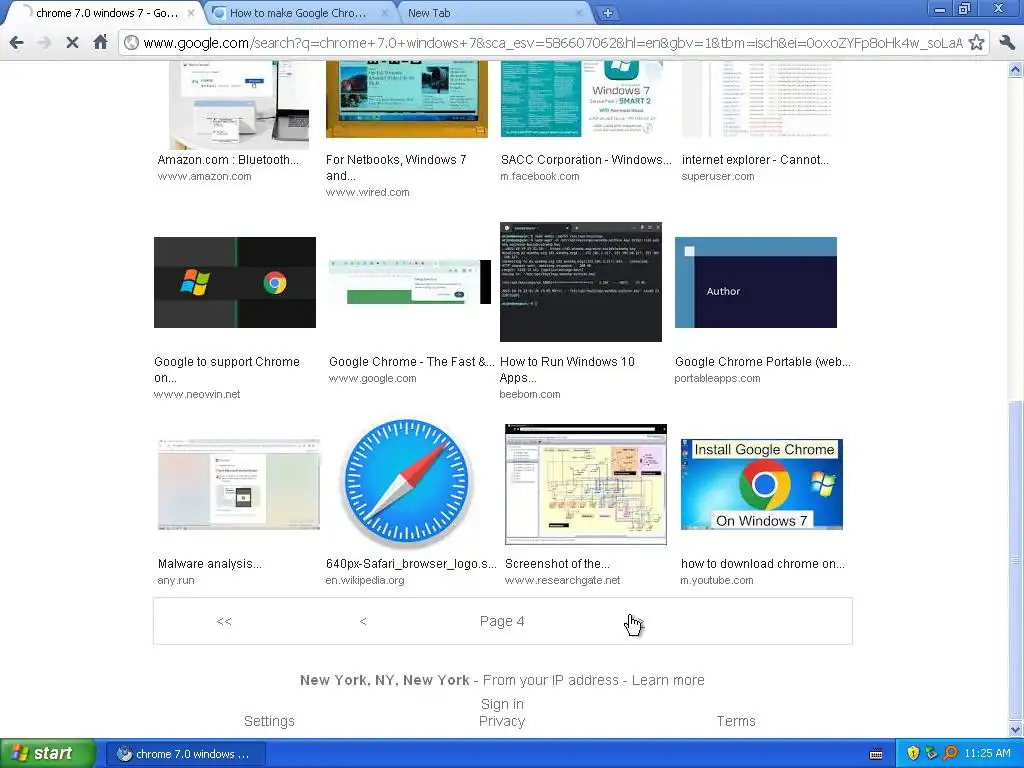Click 'Google to support Chrome on...' link
This screenshot has width=1024, height=768.
227,370
